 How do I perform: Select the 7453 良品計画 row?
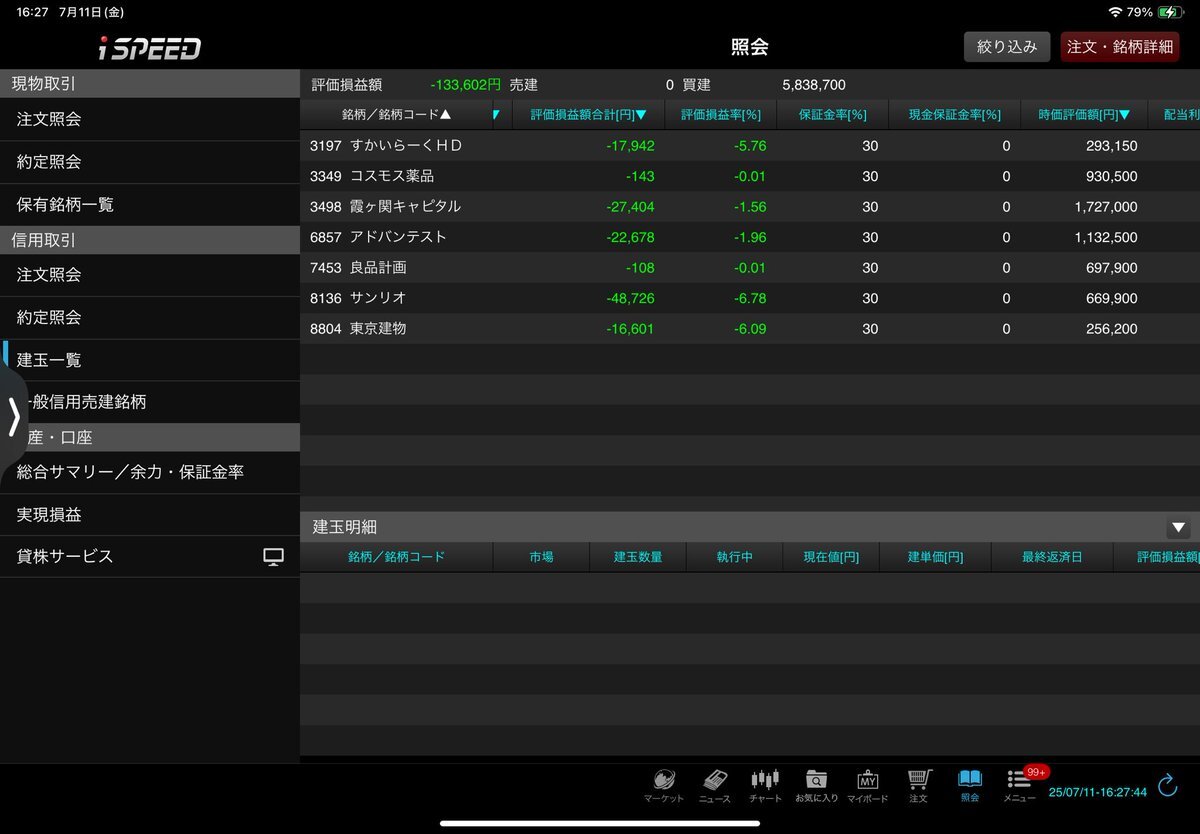tap(750, 268)
